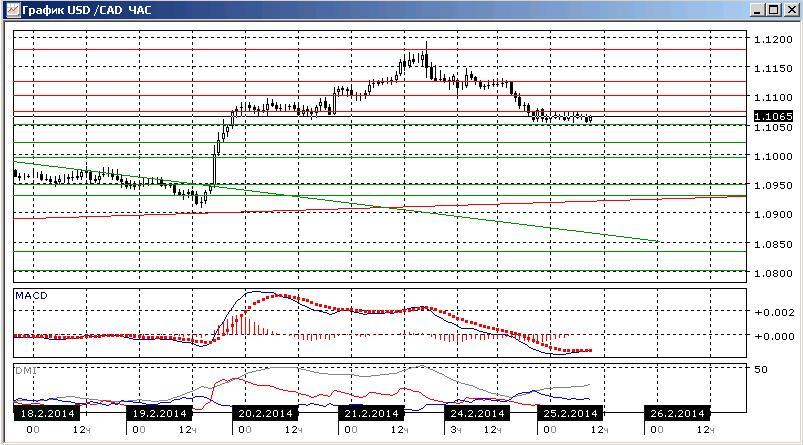Click the 1.1050 price axis label
The image size is (803, 445).
tap(773, 128)
